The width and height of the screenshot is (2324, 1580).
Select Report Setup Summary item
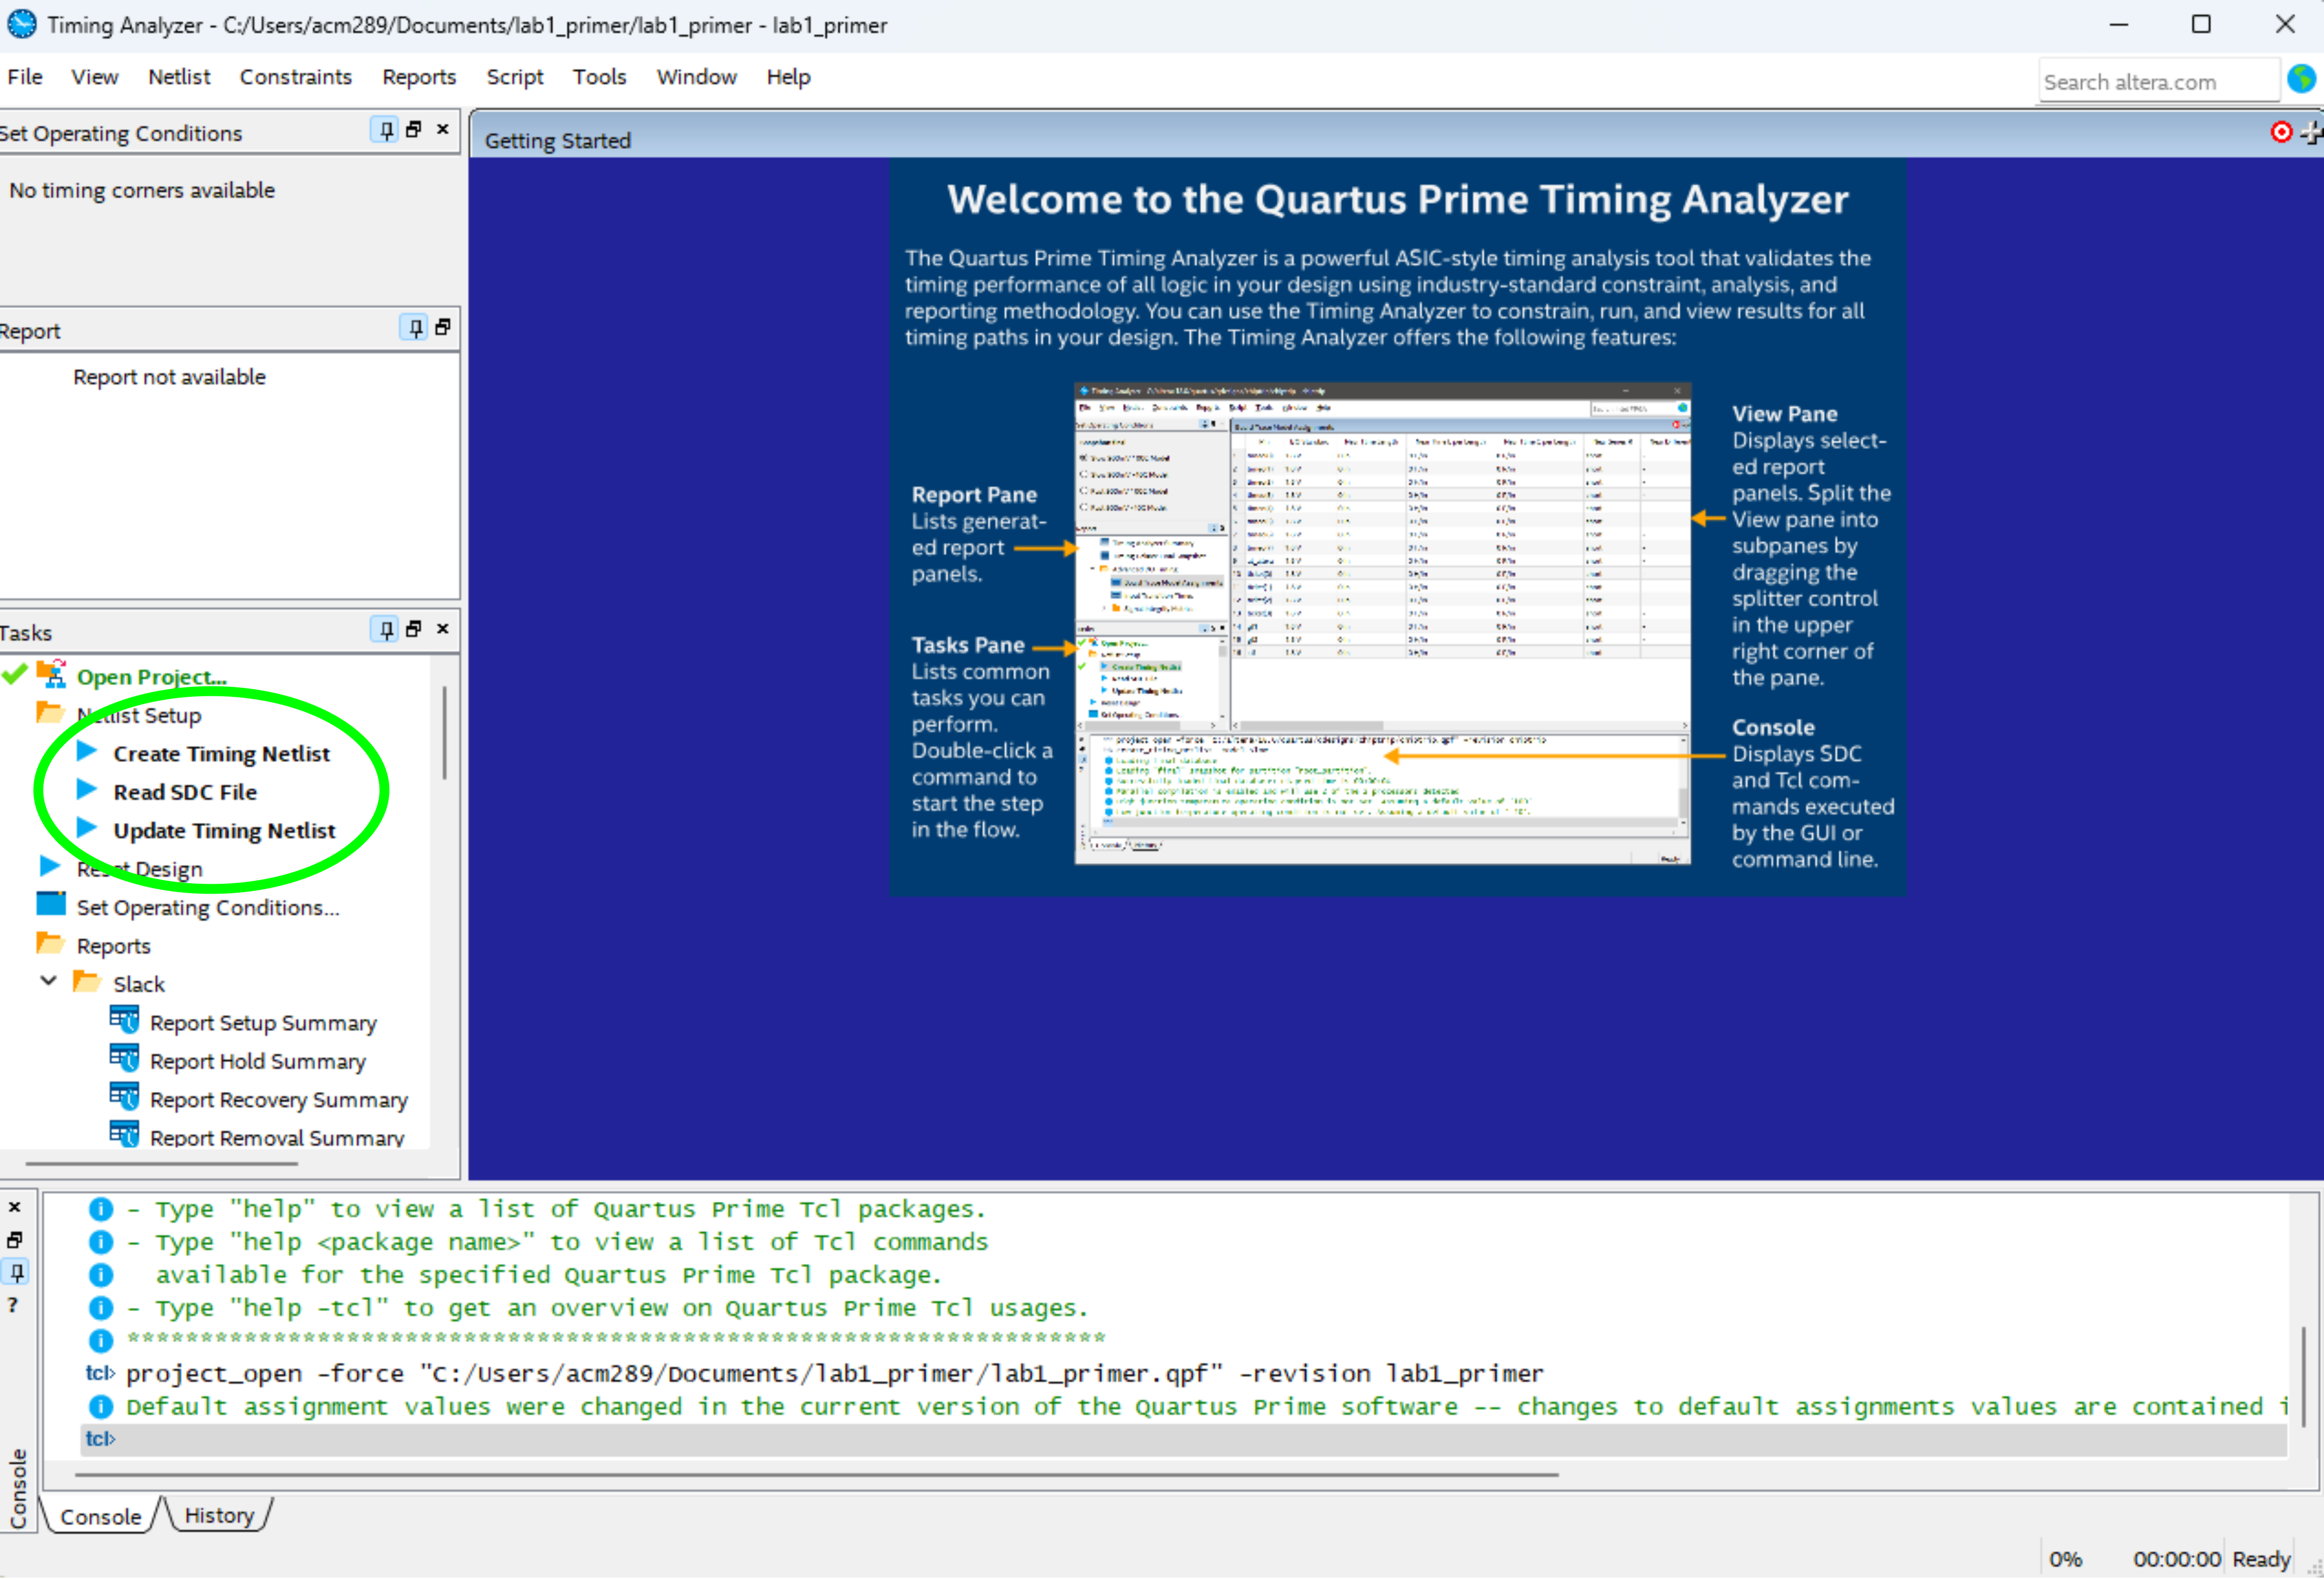[x=263, y=1023]
